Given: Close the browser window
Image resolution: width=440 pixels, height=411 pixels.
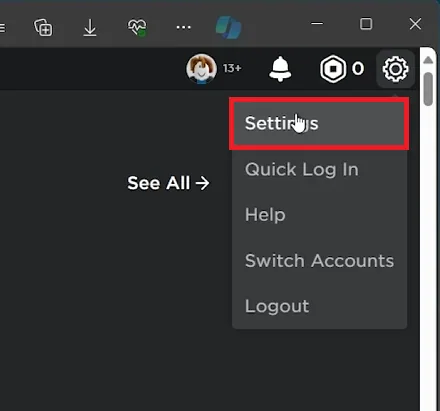Looking at the screenshot, I should click(x=415, y=24).
